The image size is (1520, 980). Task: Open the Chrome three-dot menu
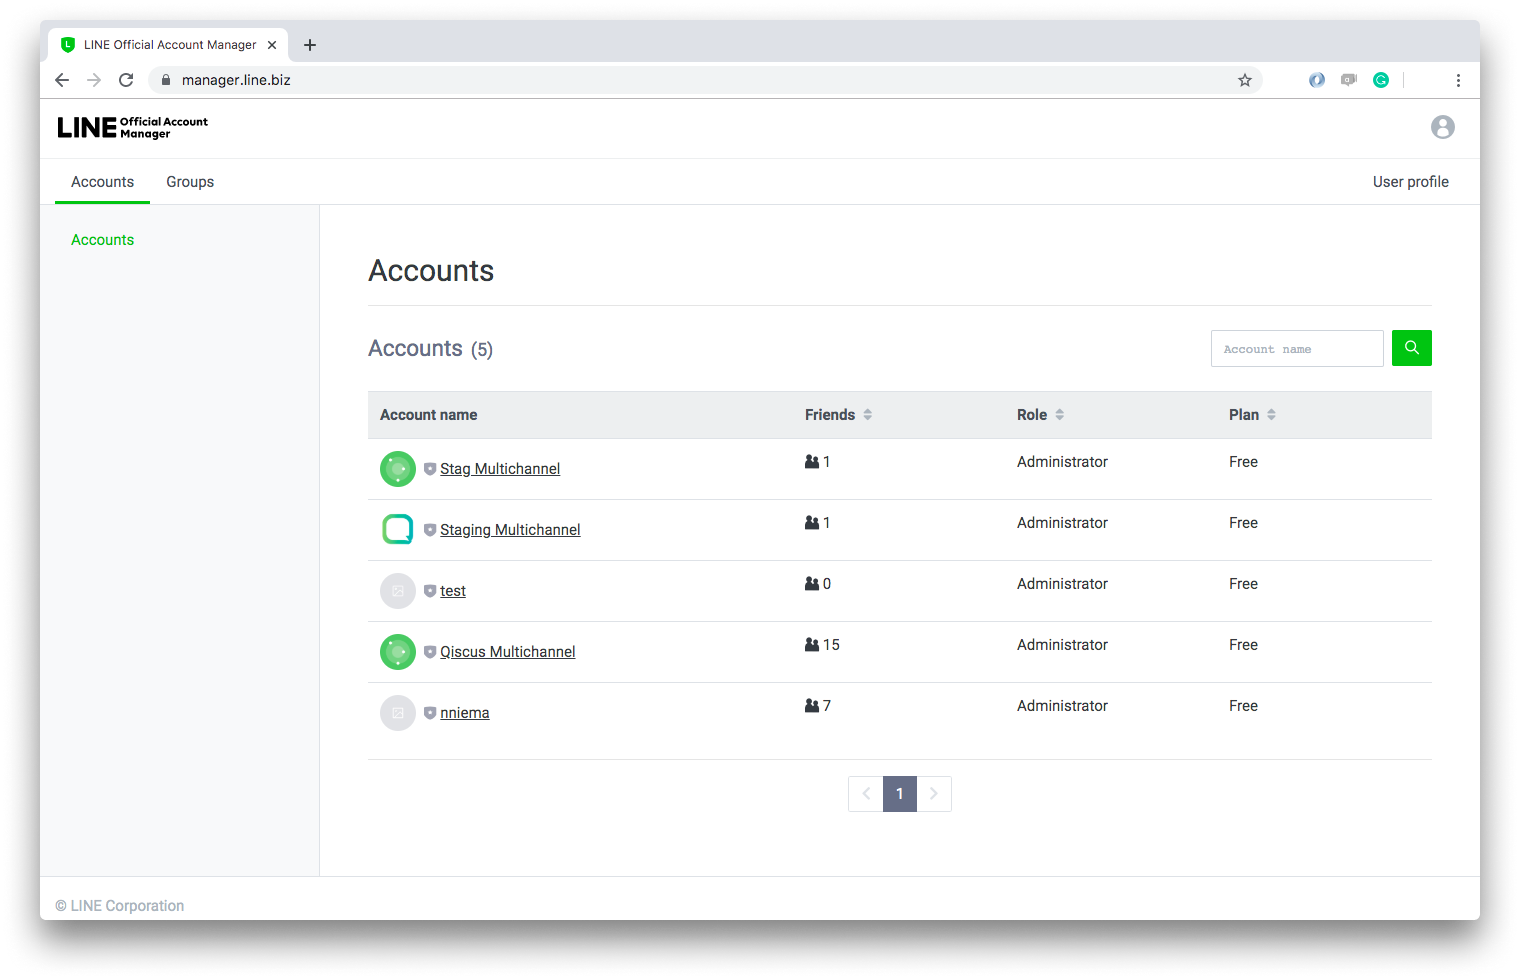[x=1458, y=80]
